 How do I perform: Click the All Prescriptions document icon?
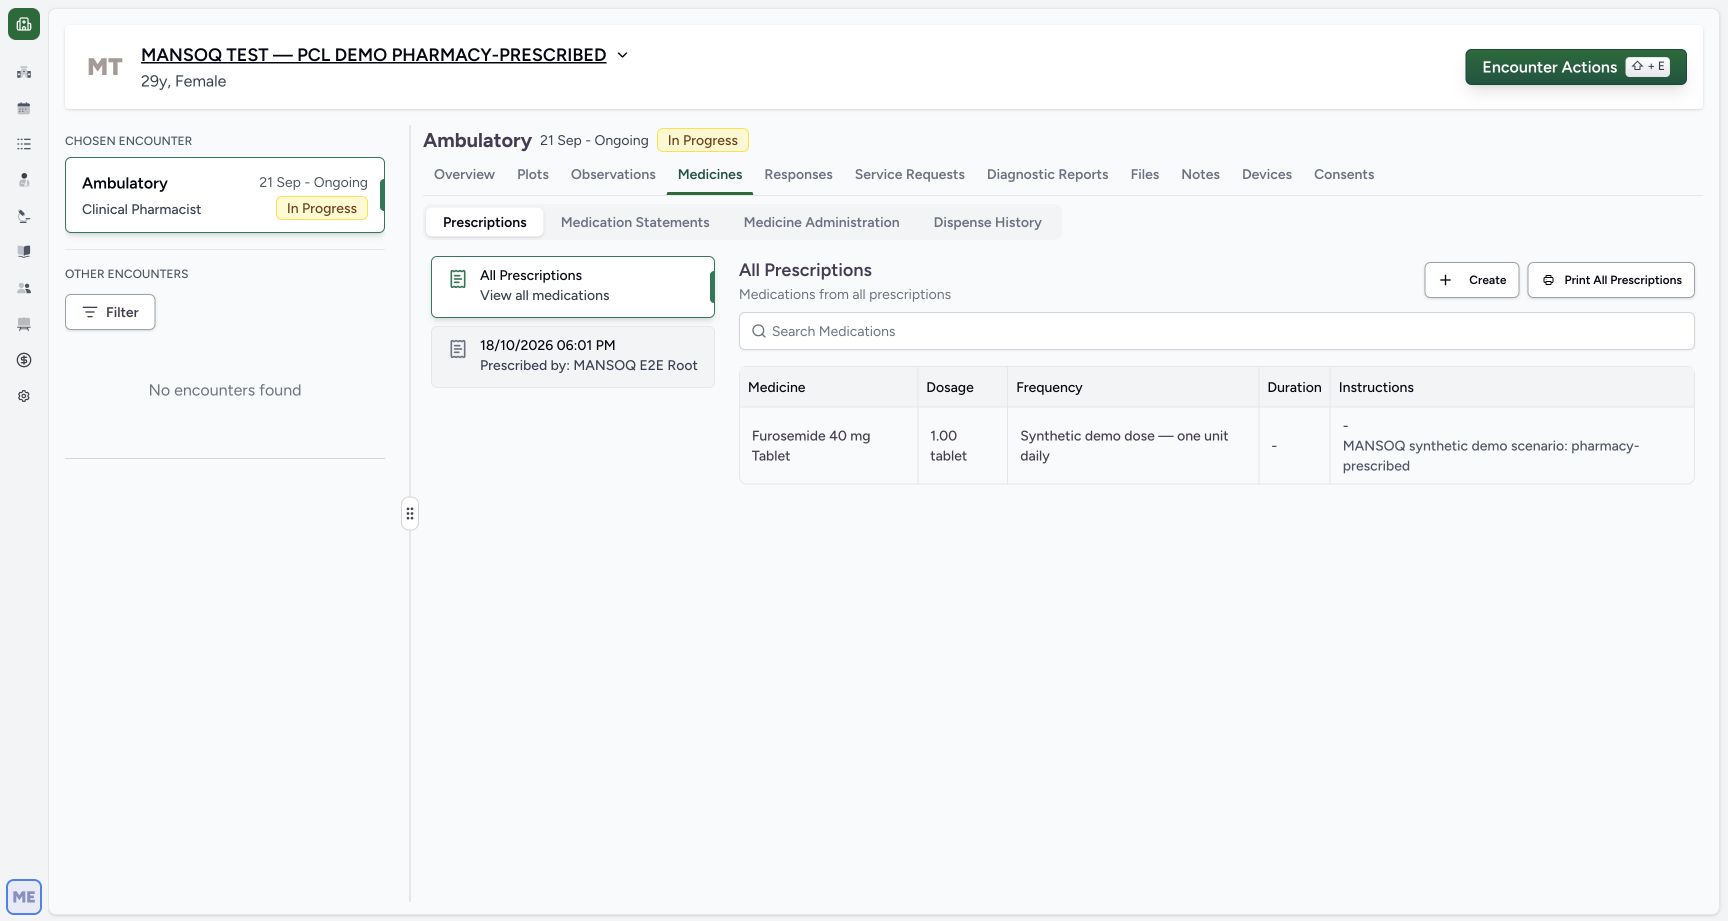458,279
